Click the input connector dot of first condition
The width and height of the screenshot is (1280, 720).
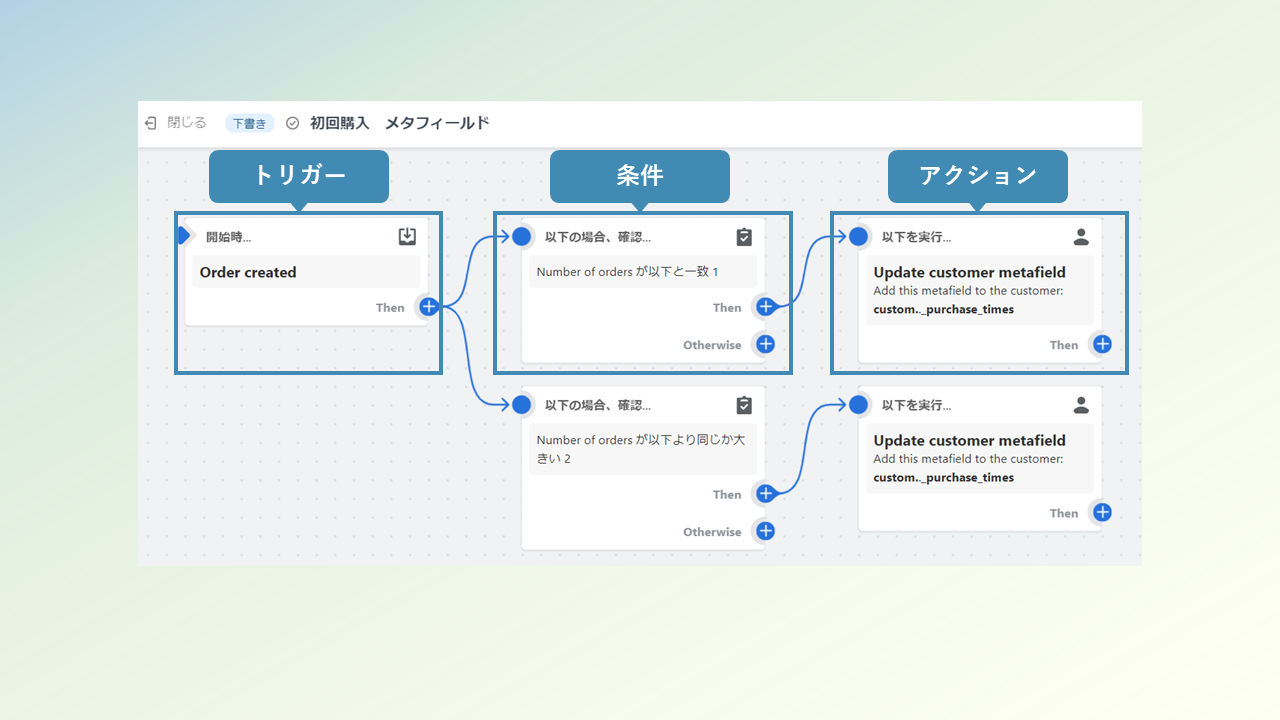[521, 237]
